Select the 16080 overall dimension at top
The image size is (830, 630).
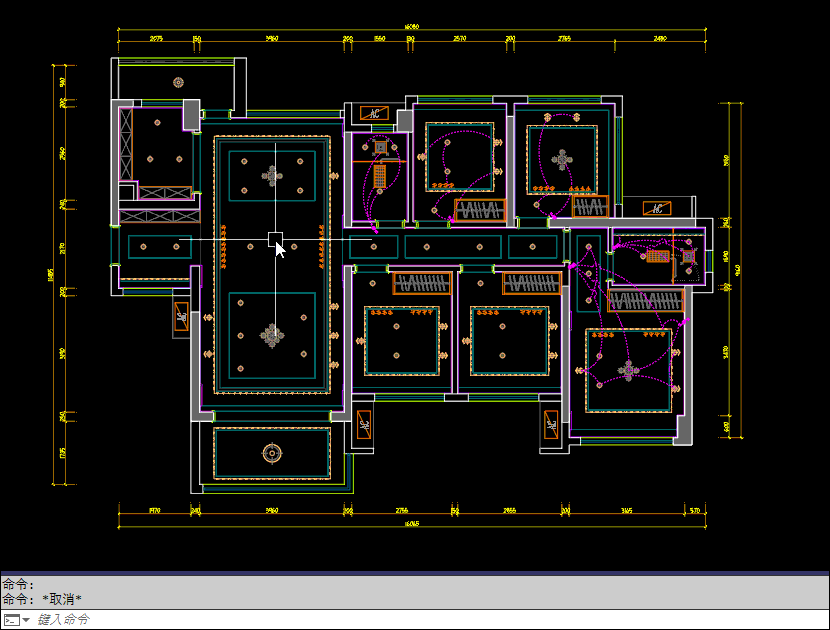[411, 28]
